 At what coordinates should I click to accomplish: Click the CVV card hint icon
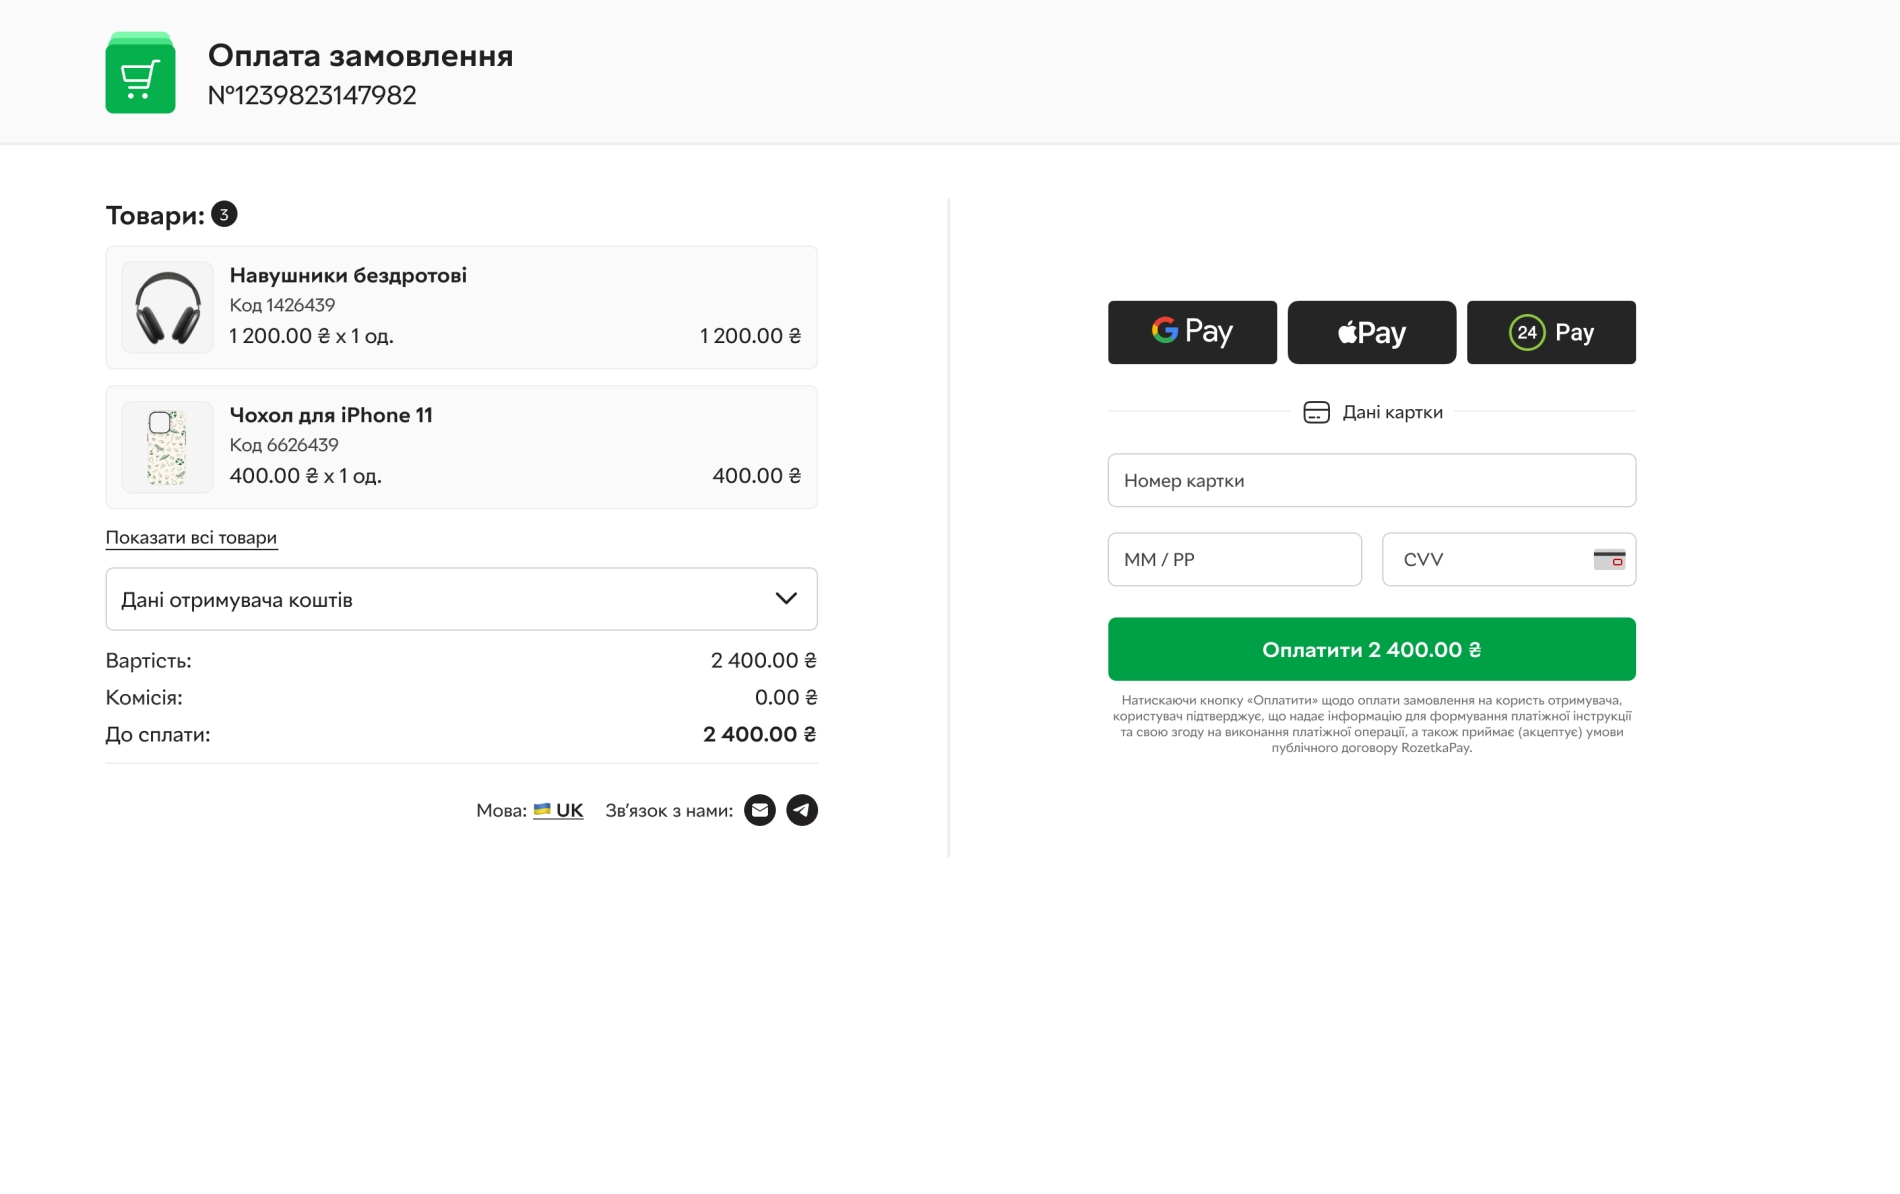click(x=1609, y=559)
